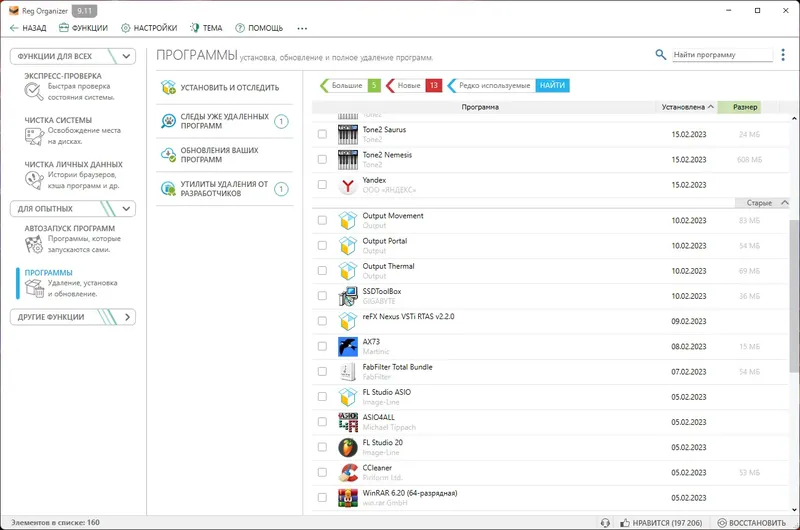Click the Обновления ваших программ cloud icon
This screenshot has width=800, height=530.
(168, 155)
